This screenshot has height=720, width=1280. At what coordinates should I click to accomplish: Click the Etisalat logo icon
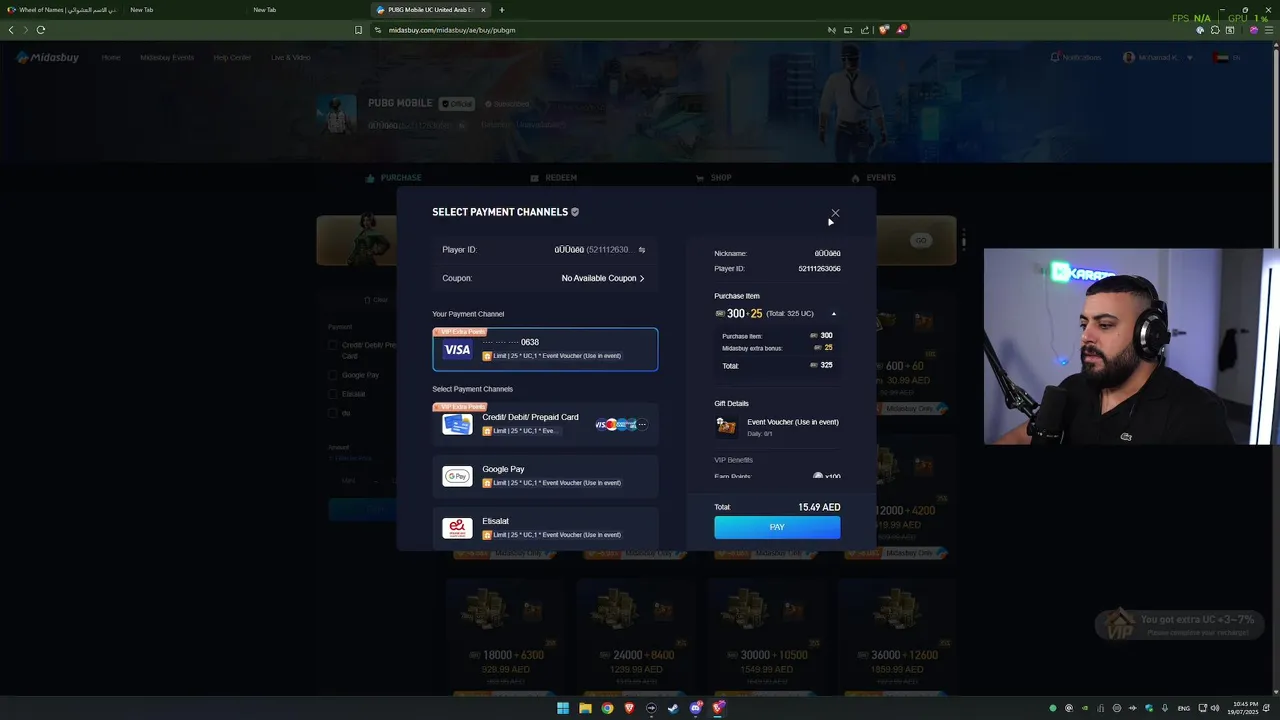(457, 527)
